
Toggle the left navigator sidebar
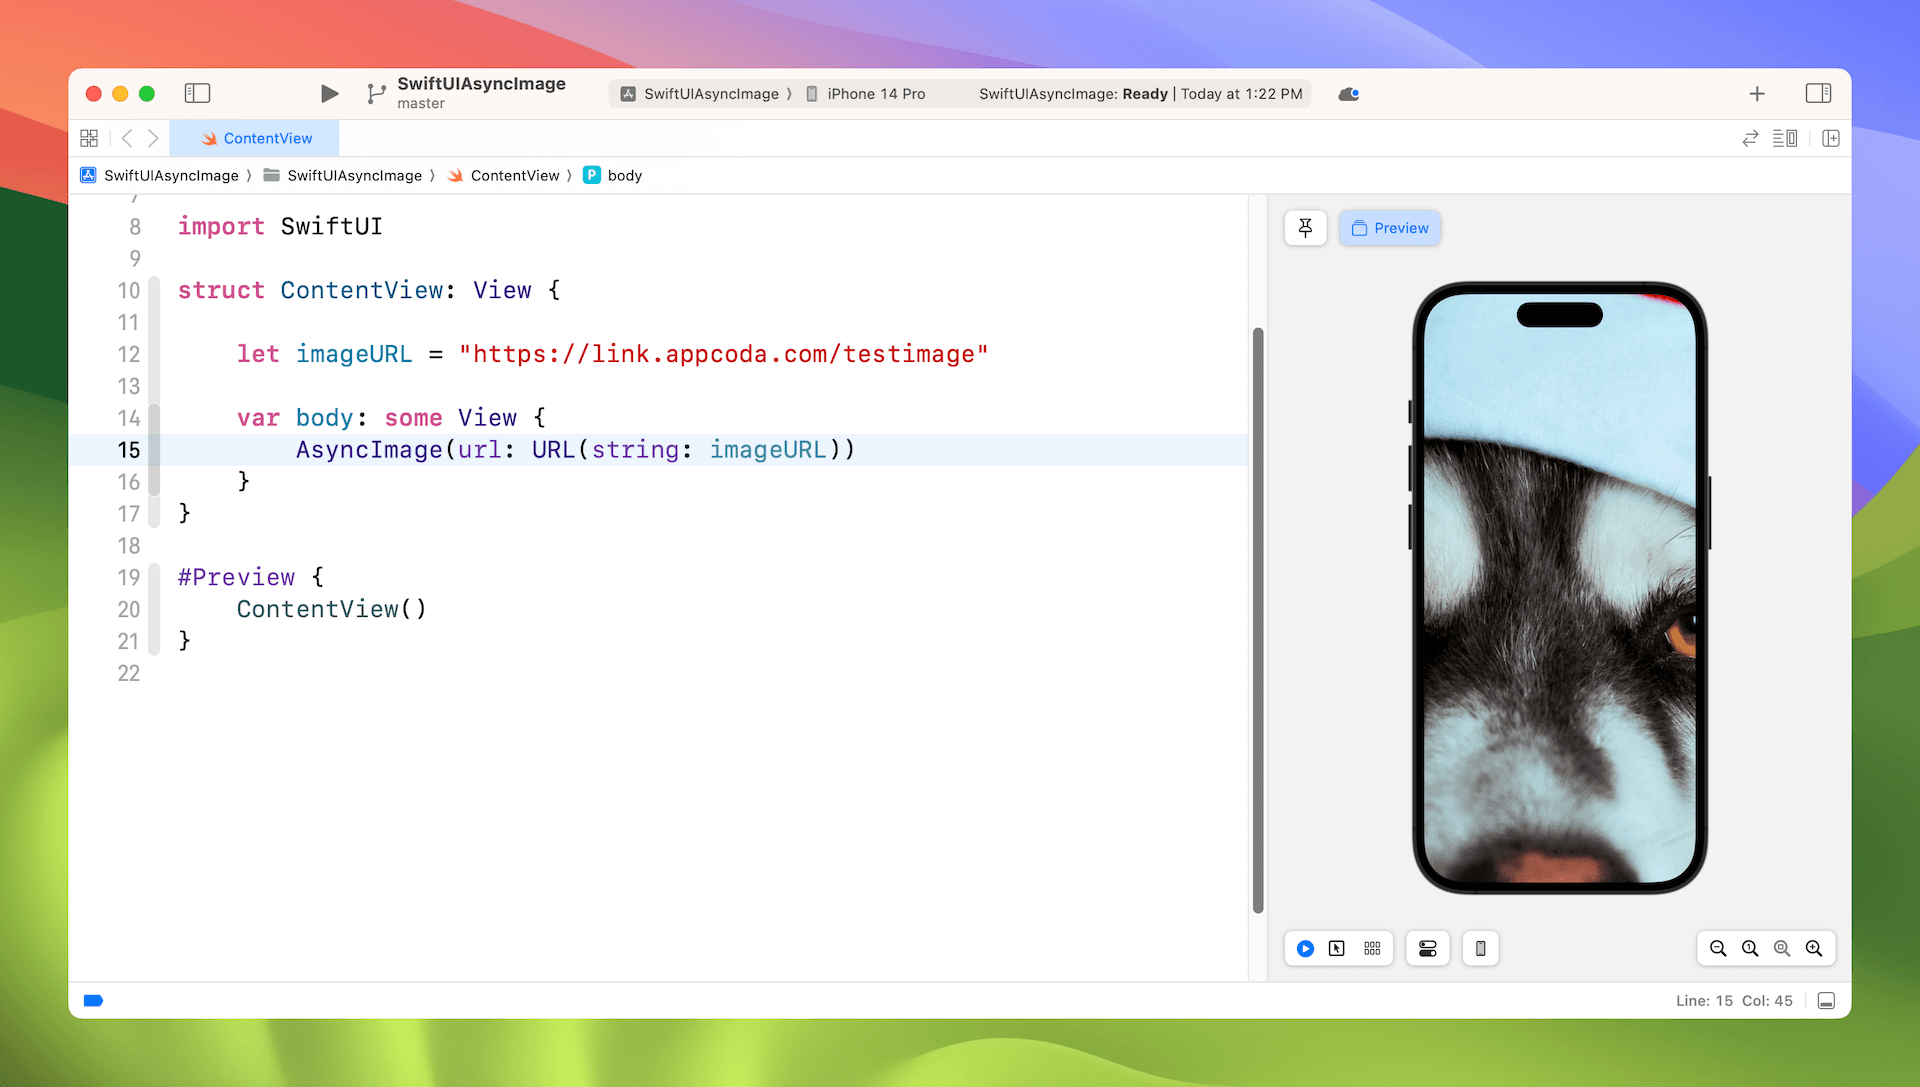point(197,94)
